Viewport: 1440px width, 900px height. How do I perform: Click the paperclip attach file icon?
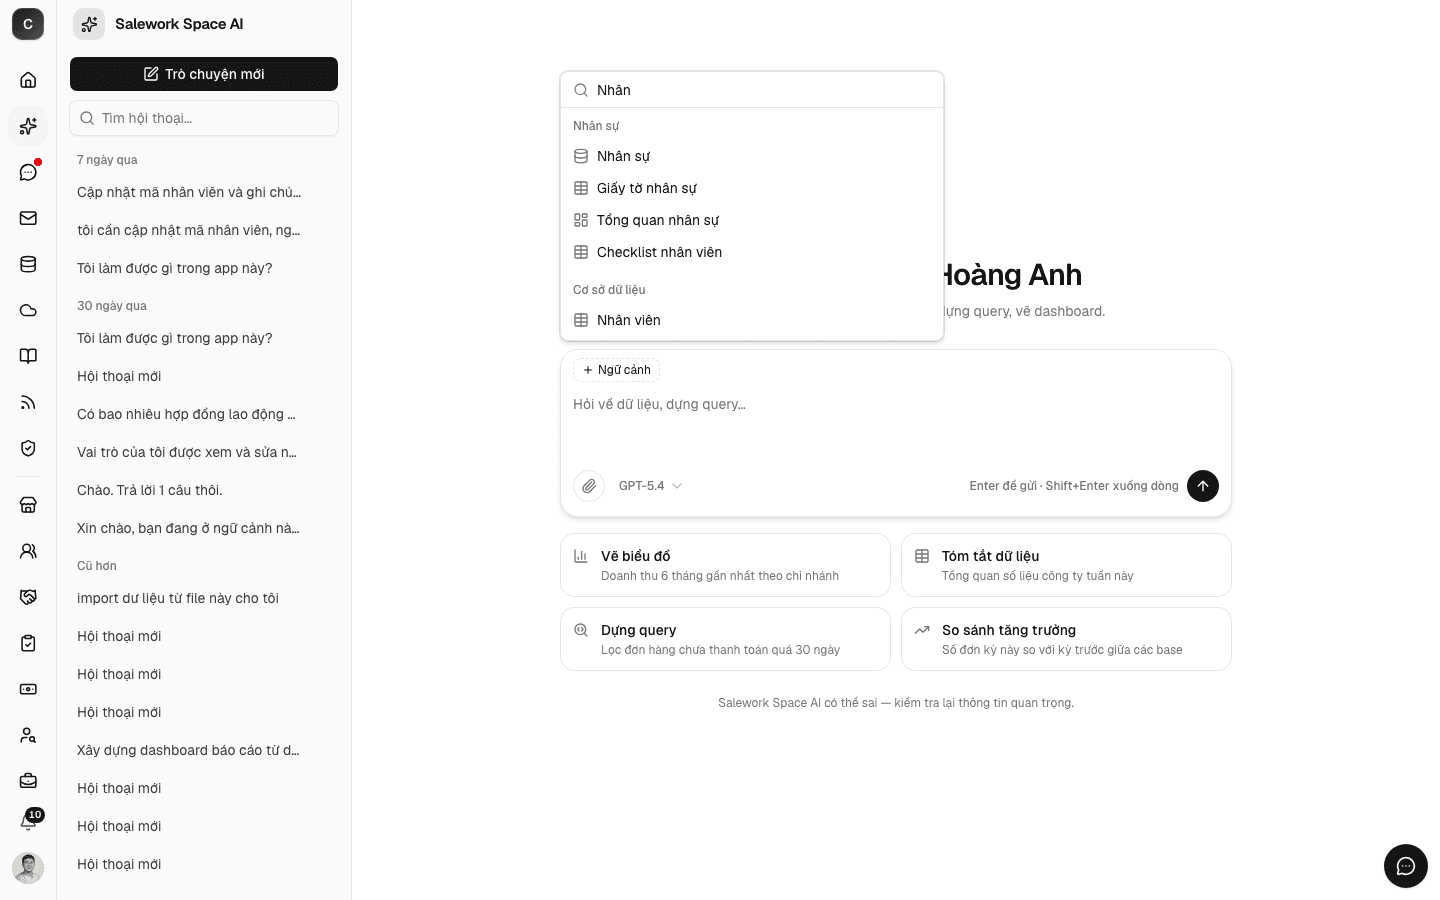pyautogui.click(x=589, y=486)
